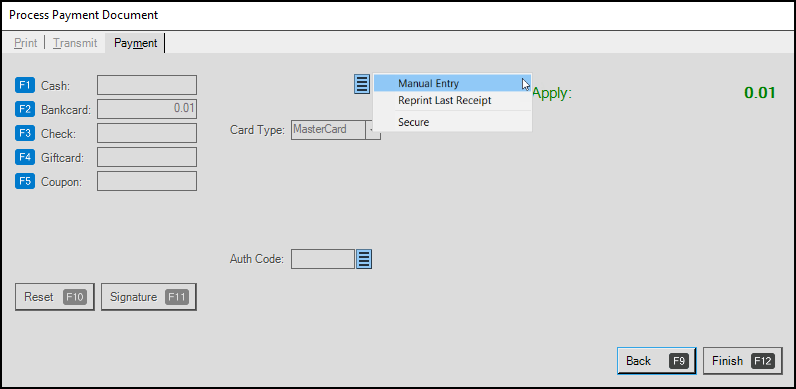The width and height of the screenshot is (796, 389).
Task: Click the Auth Code input field
Action: (x=323, y=259)
